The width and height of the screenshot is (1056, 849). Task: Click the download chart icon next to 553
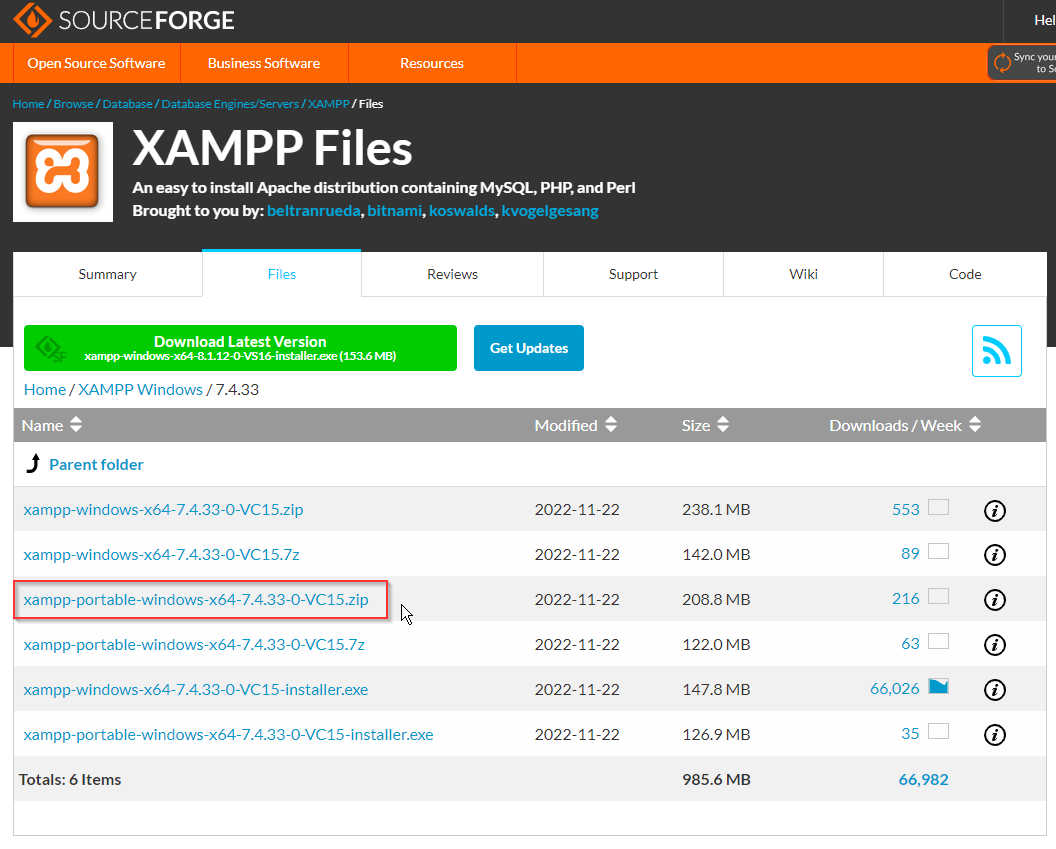tap(938, 507)
